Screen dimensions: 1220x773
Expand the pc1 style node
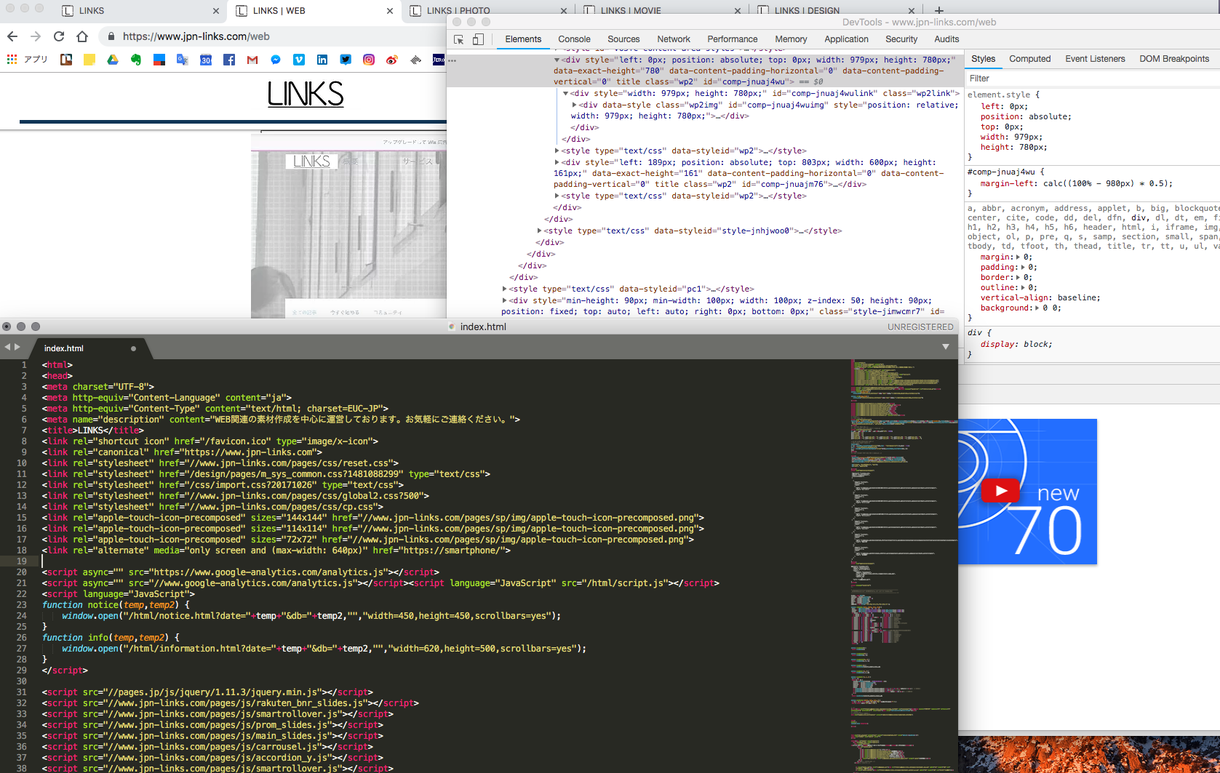(505, 289)
